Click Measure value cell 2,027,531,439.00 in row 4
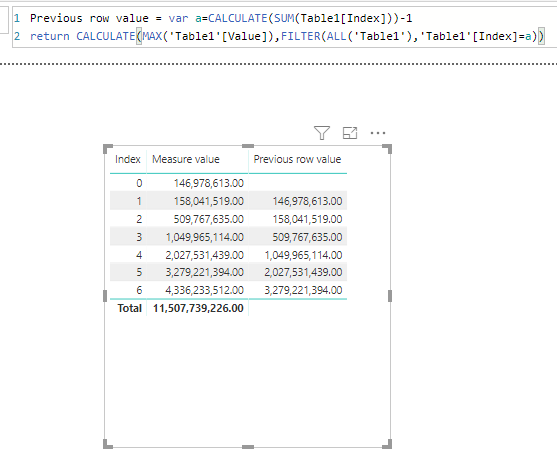Image resolution: width=557 pixels, height=476 pixels. 205,255
